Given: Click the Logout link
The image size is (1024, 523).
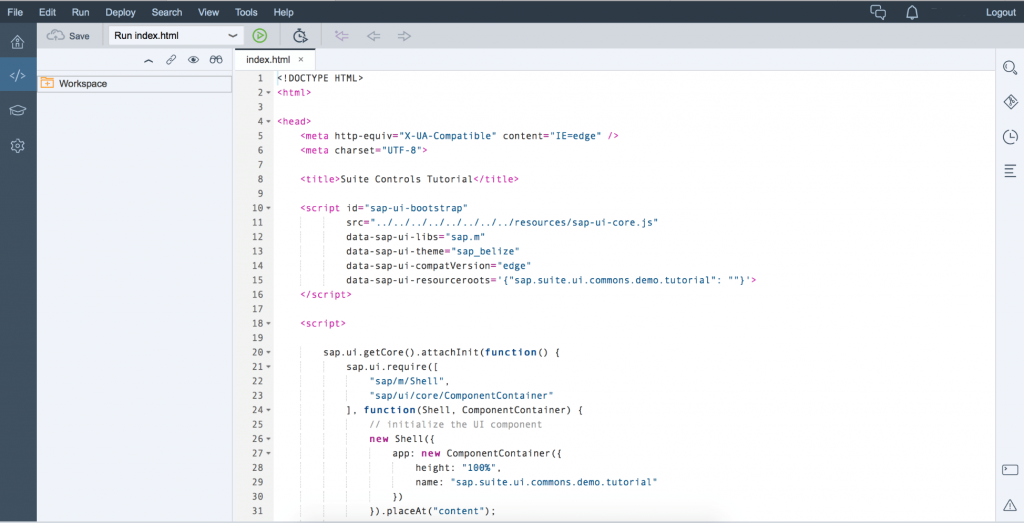Looking at the screenshot, I should coord(1000,12).
